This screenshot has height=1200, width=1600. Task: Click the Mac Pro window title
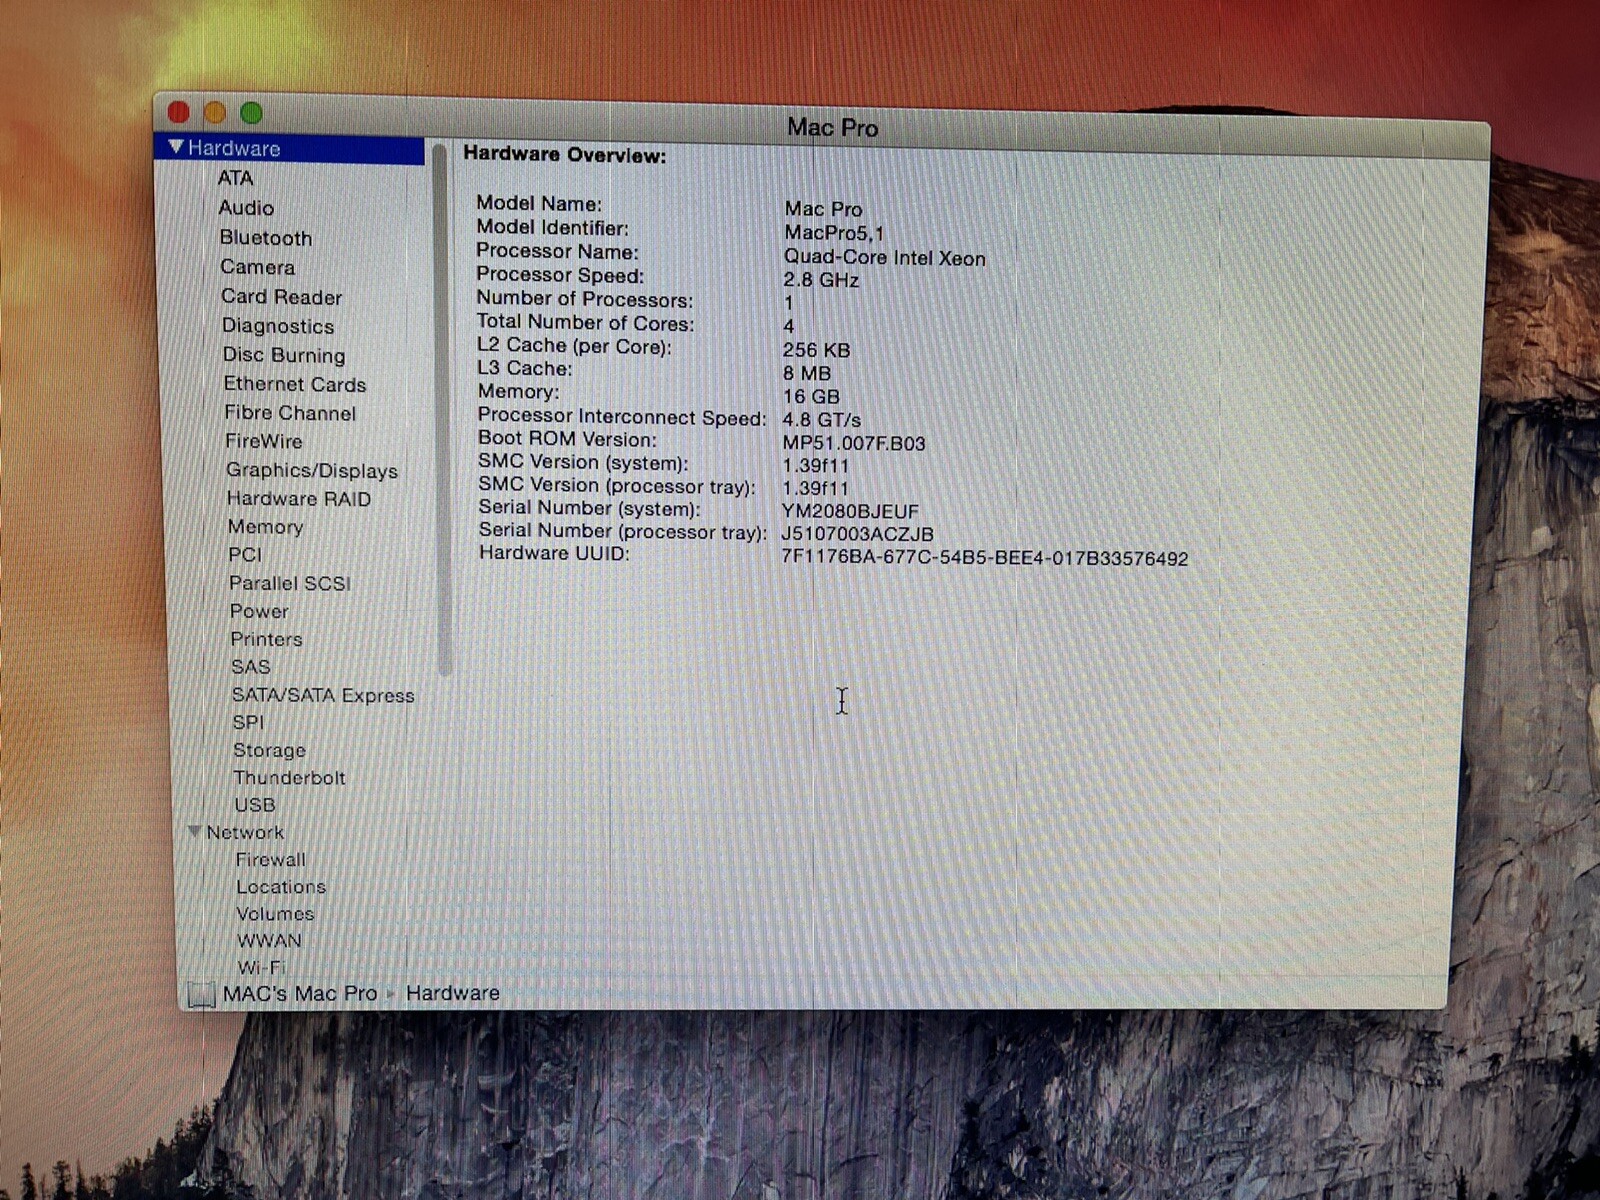pyautogui.click(x=832, y=128)
